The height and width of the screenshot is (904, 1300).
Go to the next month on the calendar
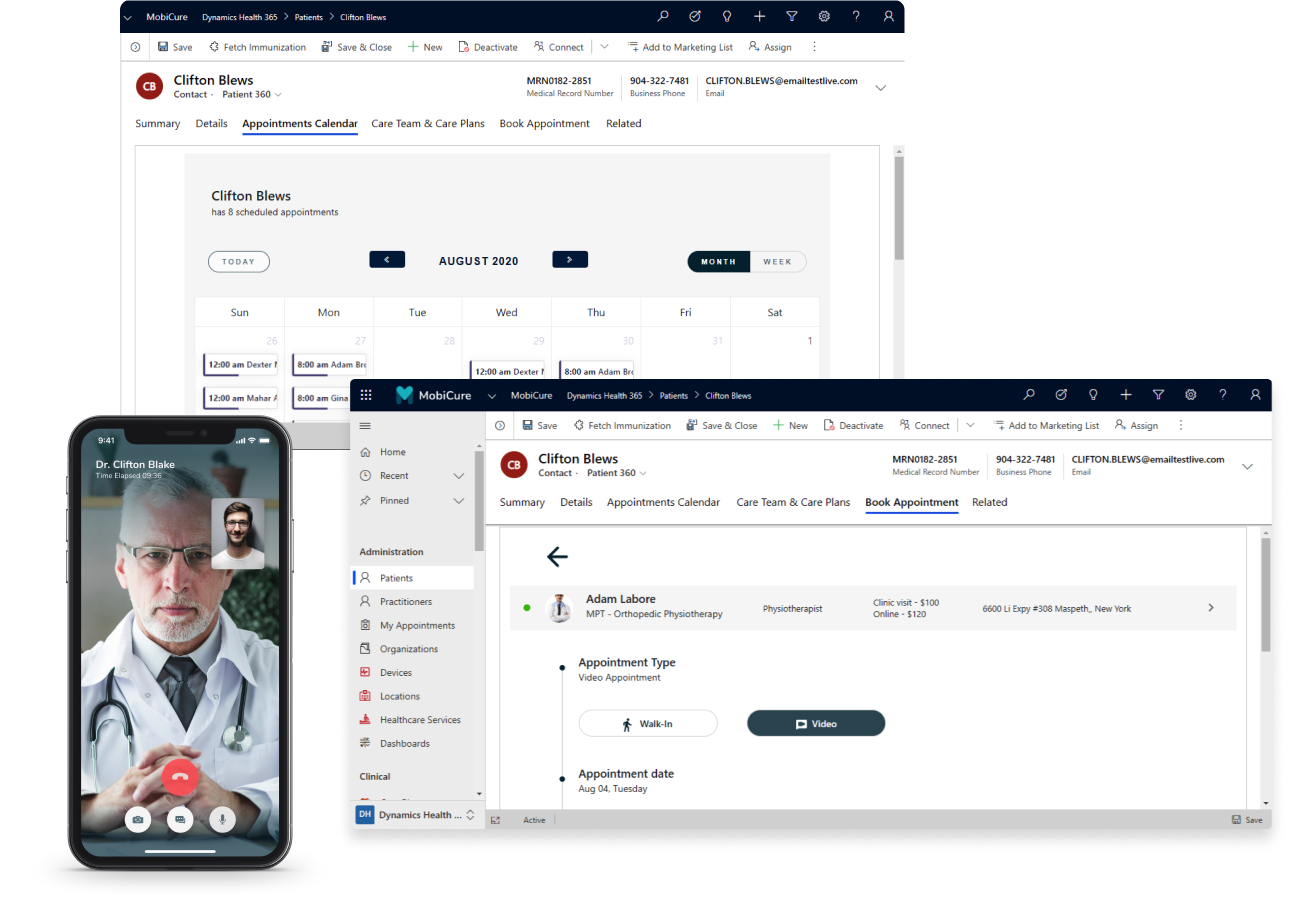(x=570, y=260)
